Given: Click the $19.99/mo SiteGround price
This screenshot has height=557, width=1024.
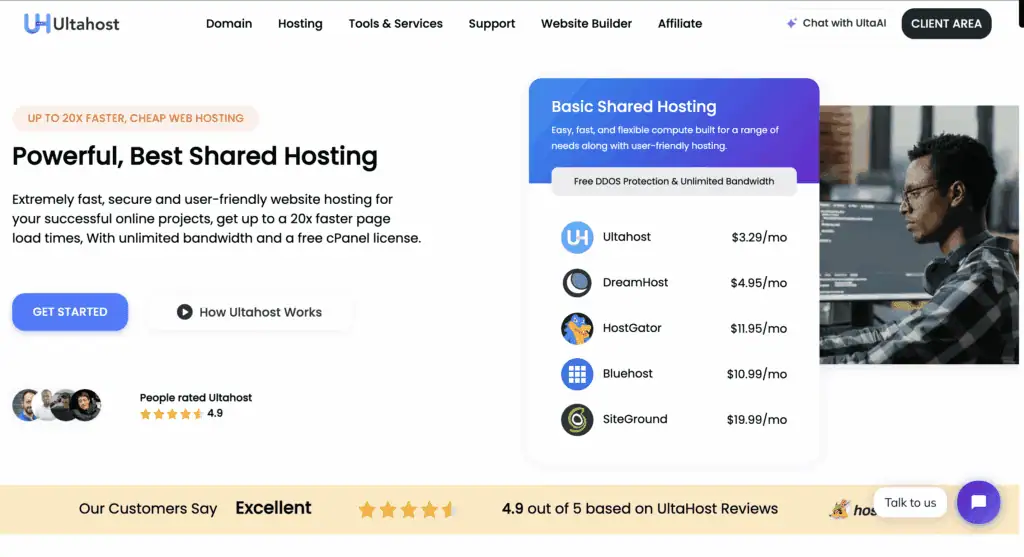Looking at the screenshot, I should 757,421.
